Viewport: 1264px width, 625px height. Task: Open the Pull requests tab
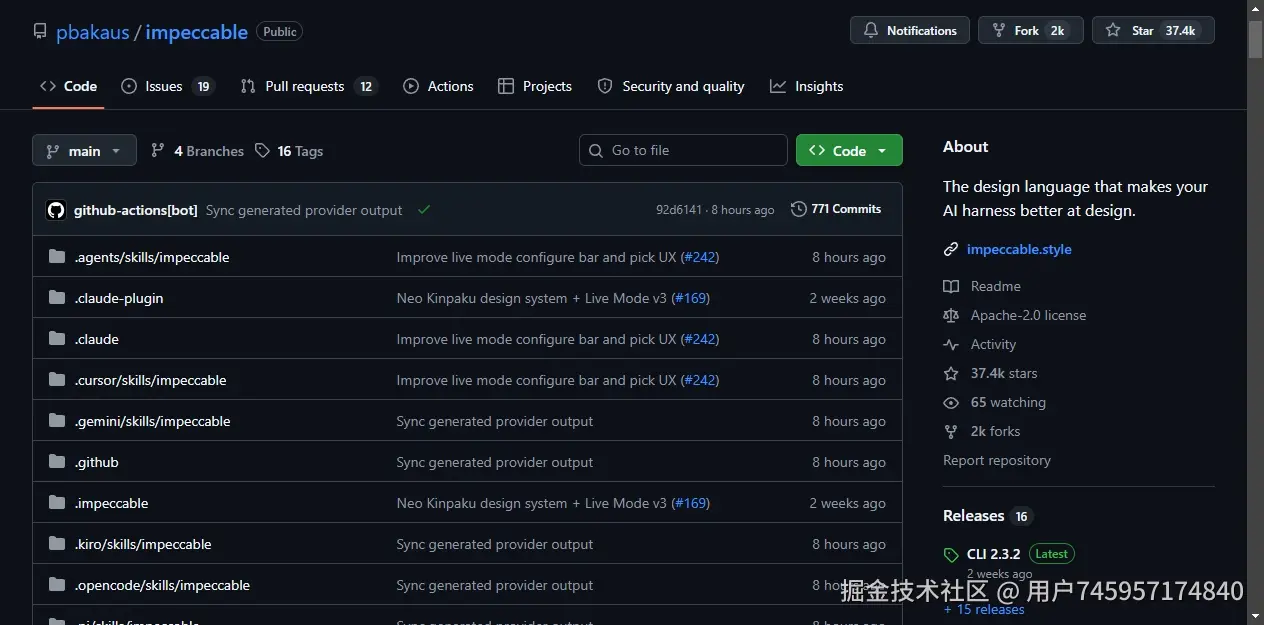[309, 86]
